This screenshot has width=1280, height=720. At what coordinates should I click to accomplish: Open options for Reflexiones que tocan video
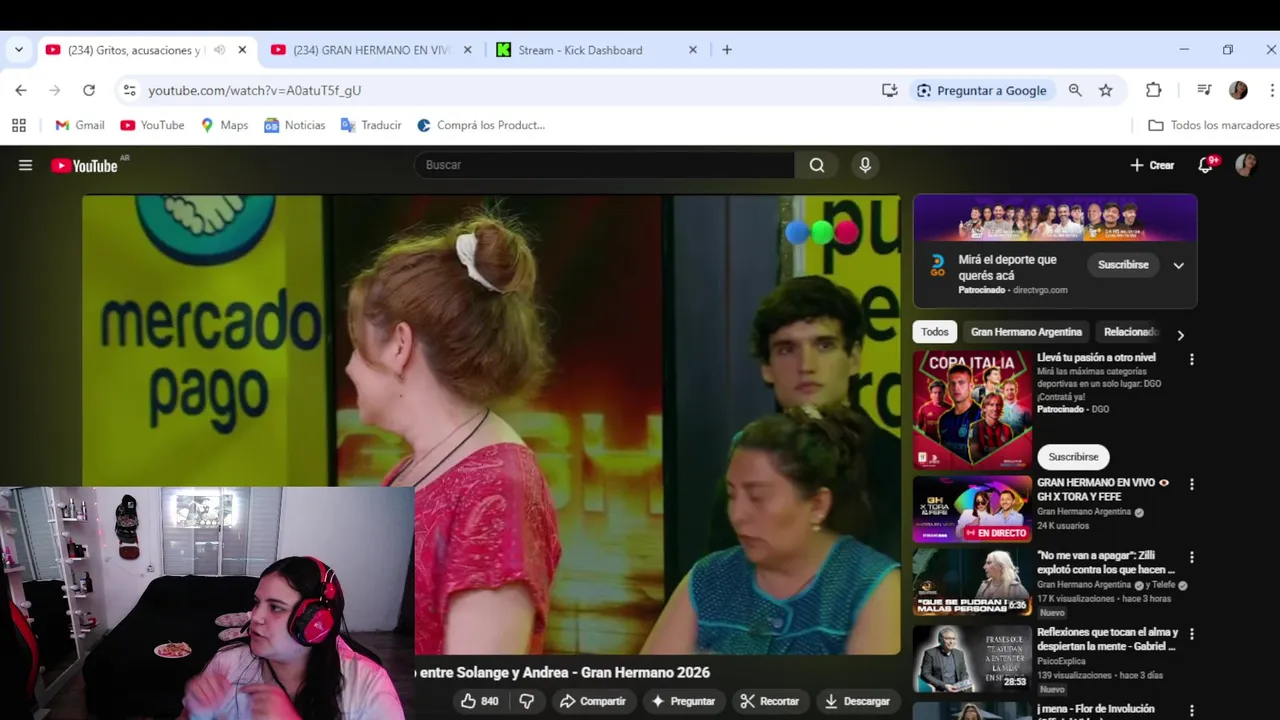tap(1191, 634)
